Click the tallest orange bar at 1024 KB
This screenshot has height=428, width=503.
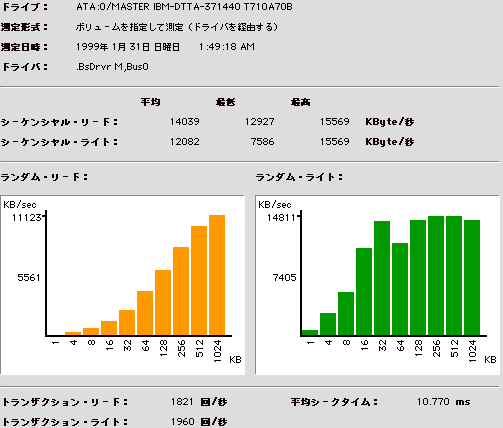(x=217, y=275)
